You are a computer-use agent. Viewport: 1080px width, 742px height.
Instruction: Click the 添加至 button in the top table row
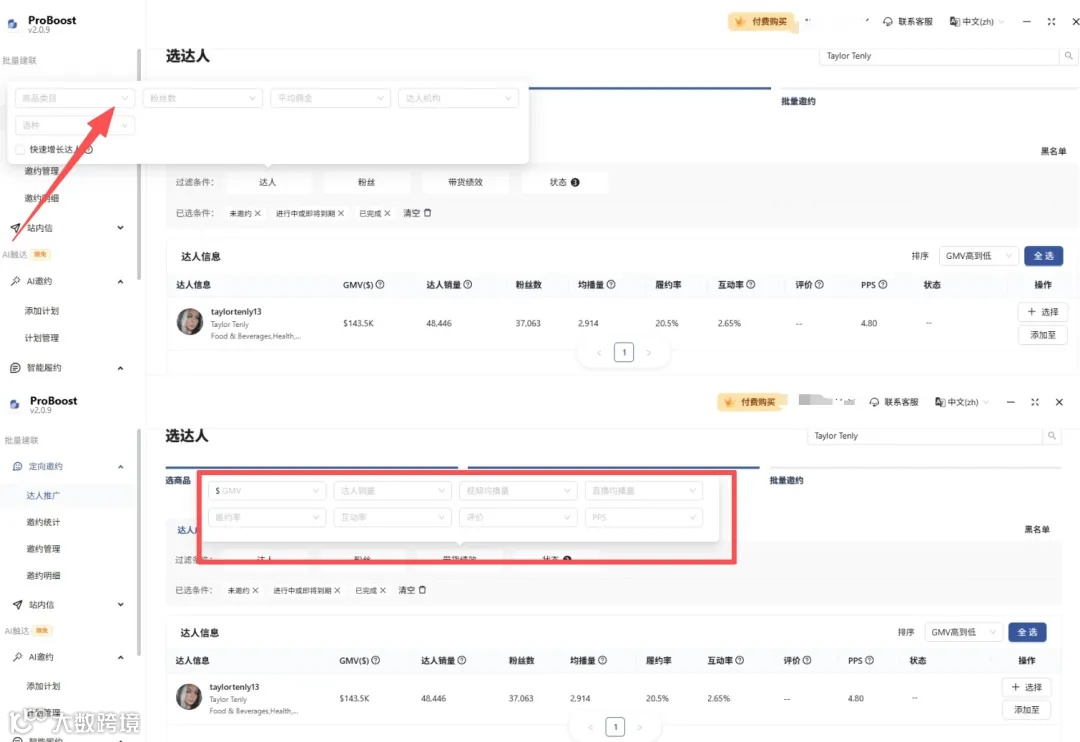coord(1043,335)
